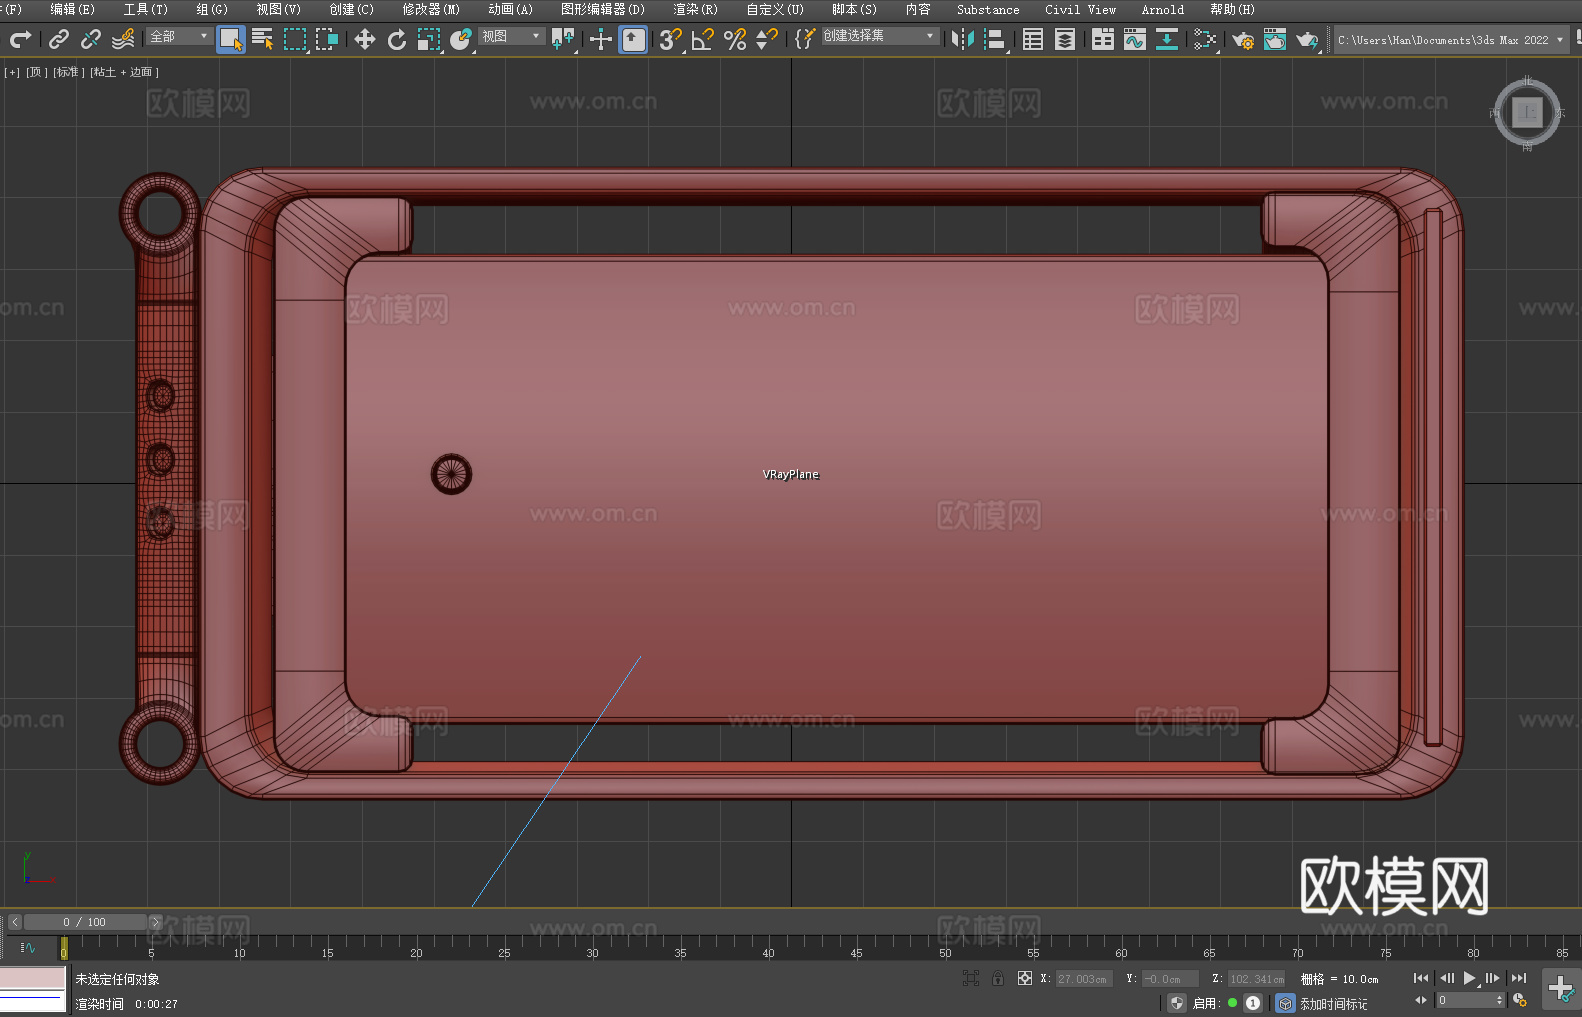This screenshot has width=1582, height=1017.
Task: Toggle the selection lock padlock
Action: click(997, 979)
